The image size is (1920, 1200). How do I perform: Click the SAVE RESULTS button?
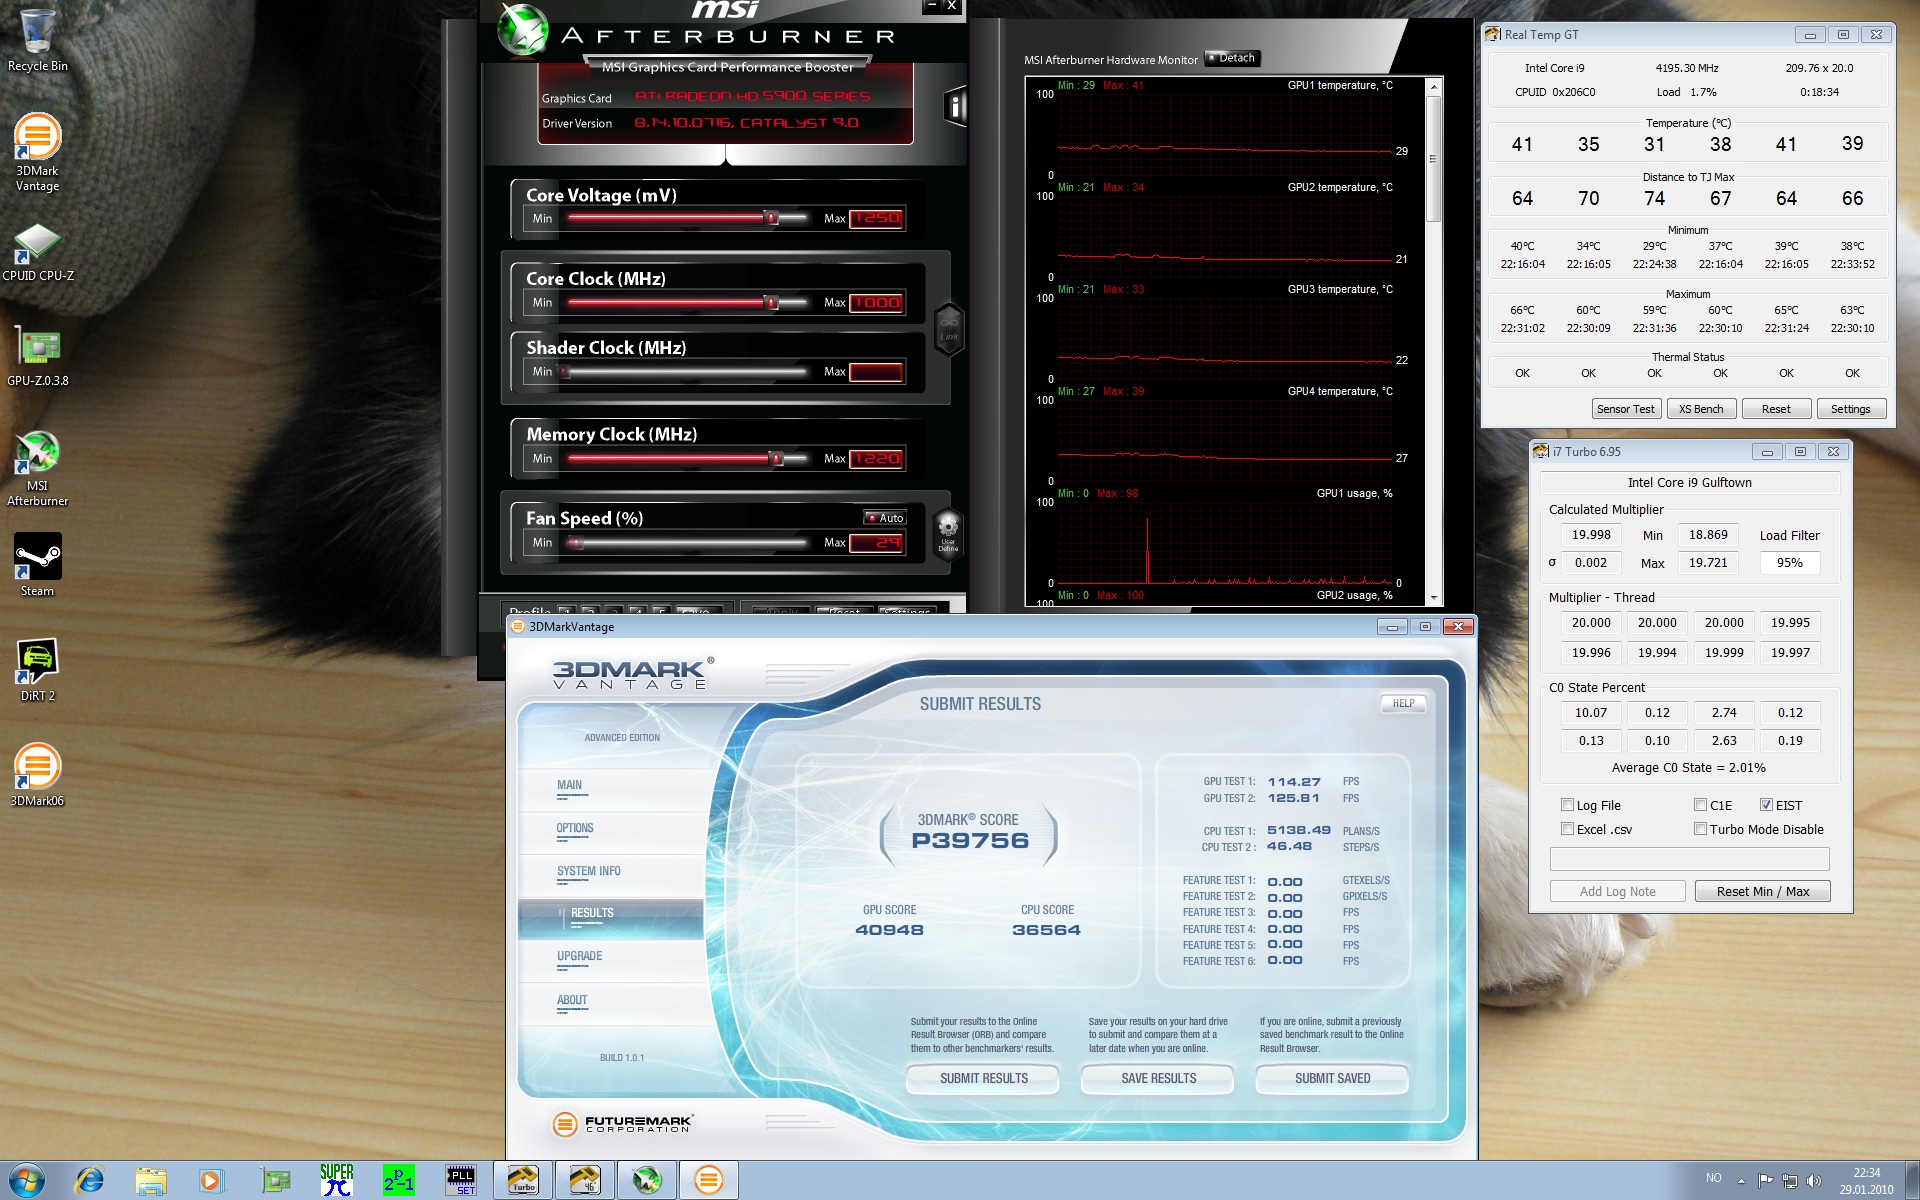pos(1158,1078)
